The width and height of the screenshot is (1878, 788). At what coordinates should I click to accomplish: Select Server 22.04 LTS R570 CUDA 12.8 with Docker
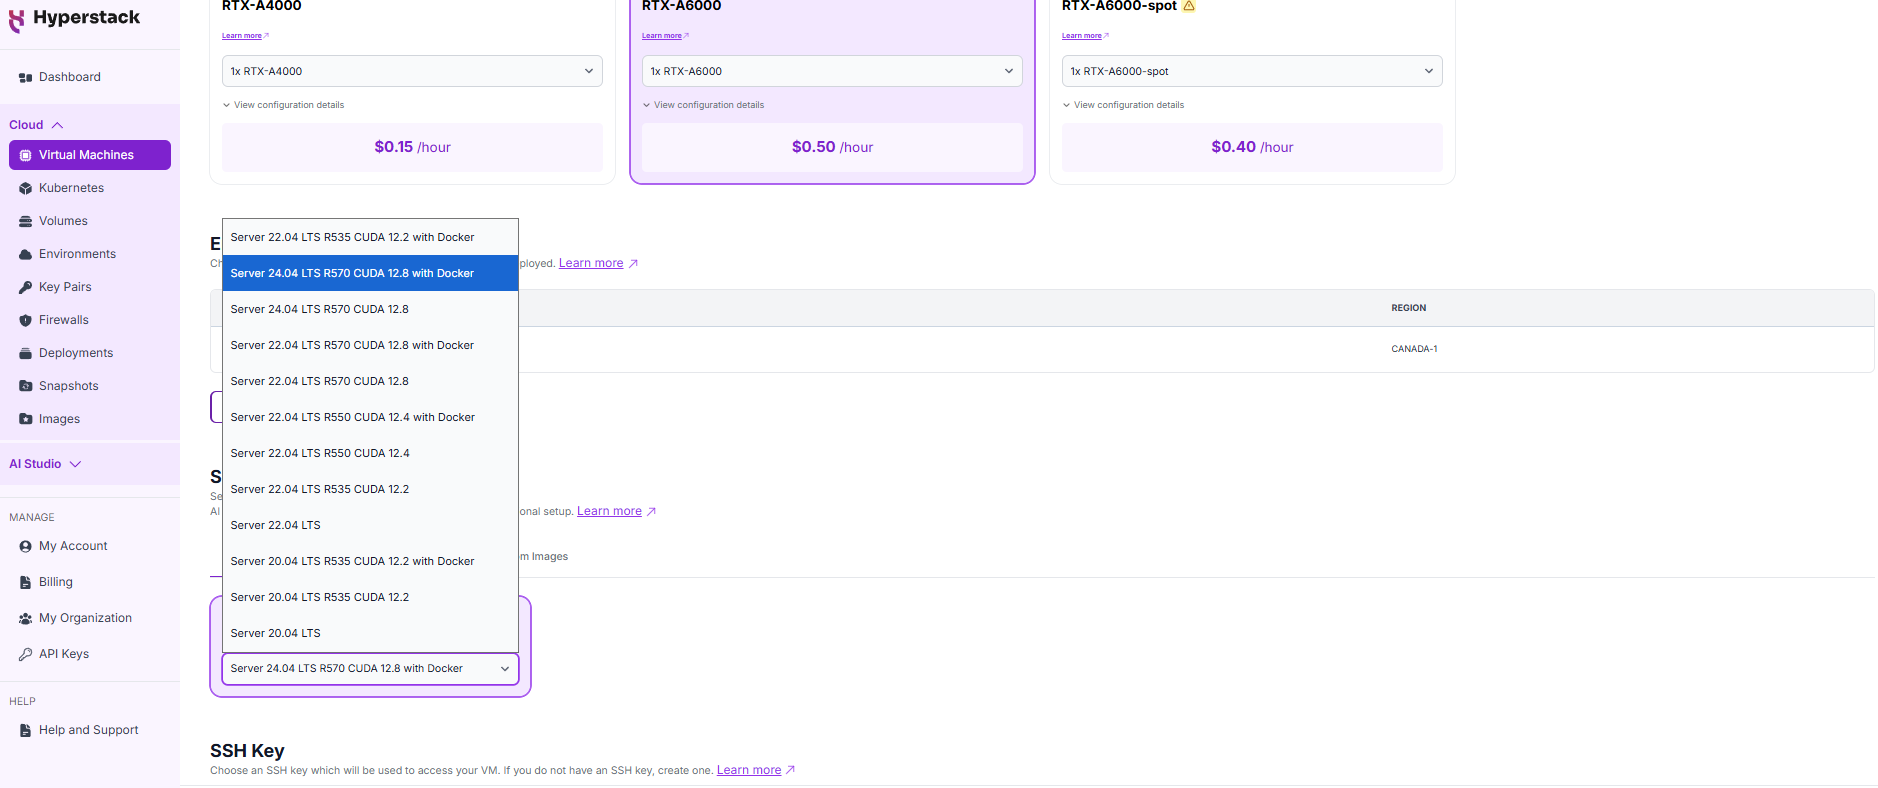click(x=370, y=345)
